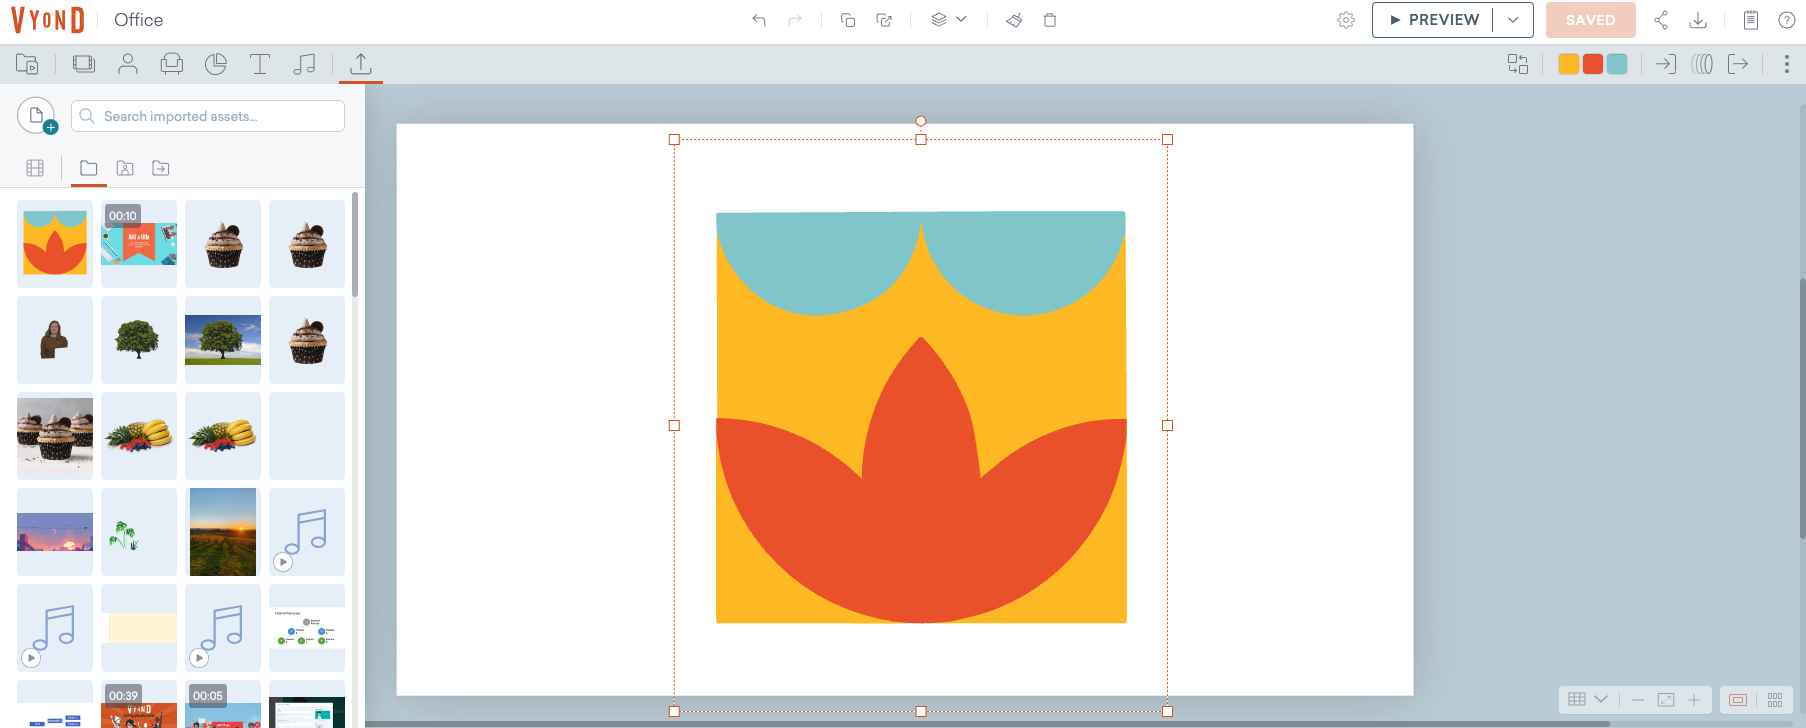Open the Templates library icon
This screenshot has width=1806, height=728.
click(27, 64)
